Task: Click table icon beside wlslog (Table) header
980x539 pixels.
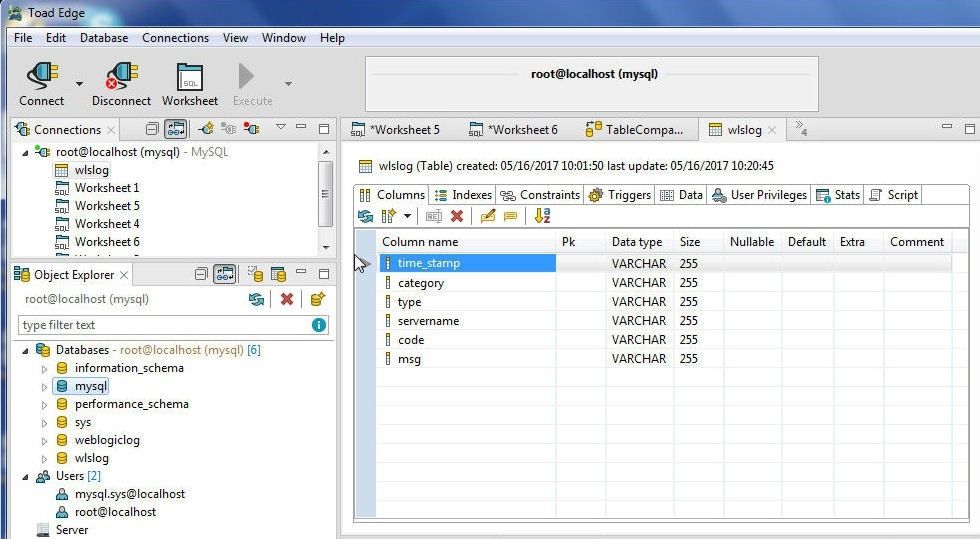Action: pos(365,166)
